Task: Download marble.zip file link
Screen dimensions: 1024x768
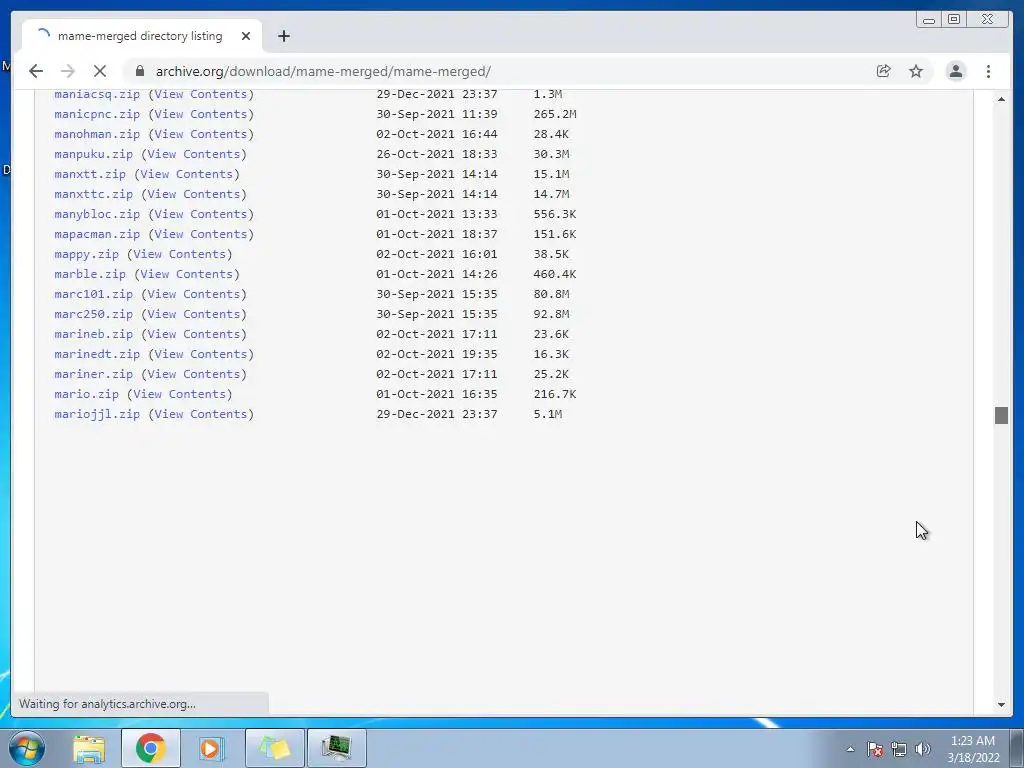Action: (89, 274)
